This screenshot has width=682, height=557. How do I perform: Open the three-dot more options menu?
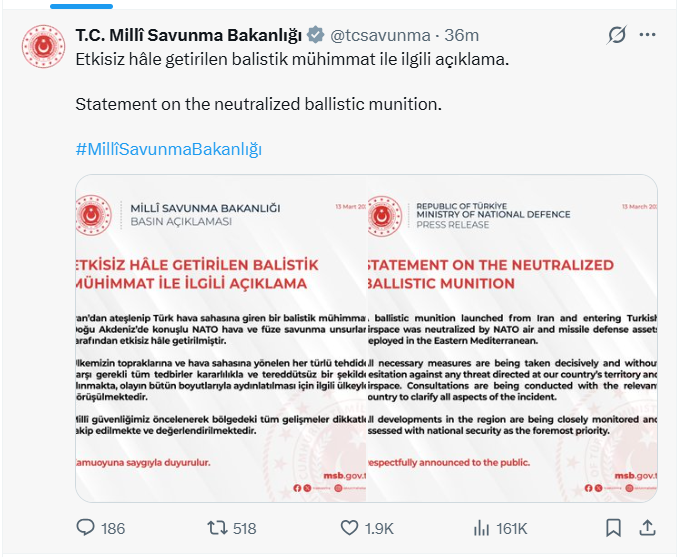648,36
